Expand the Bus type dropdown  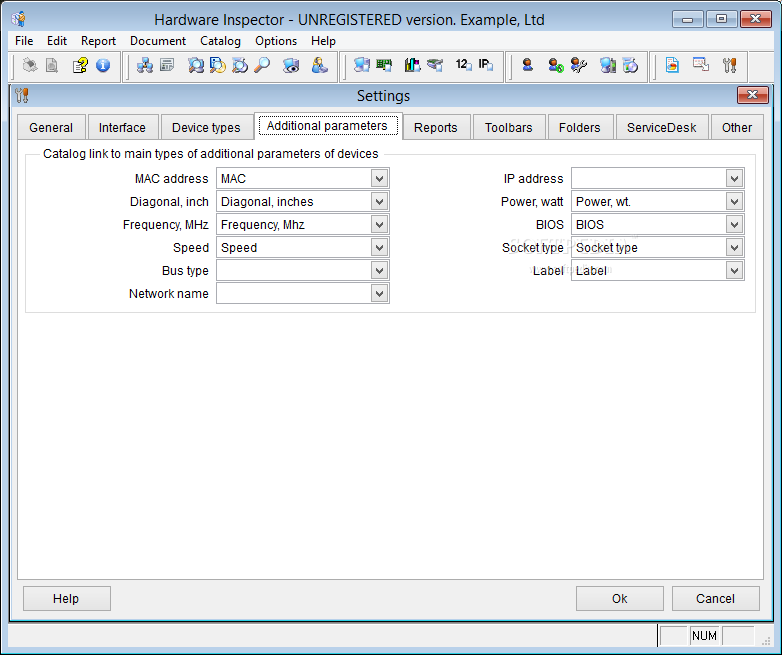click(379, 270)
